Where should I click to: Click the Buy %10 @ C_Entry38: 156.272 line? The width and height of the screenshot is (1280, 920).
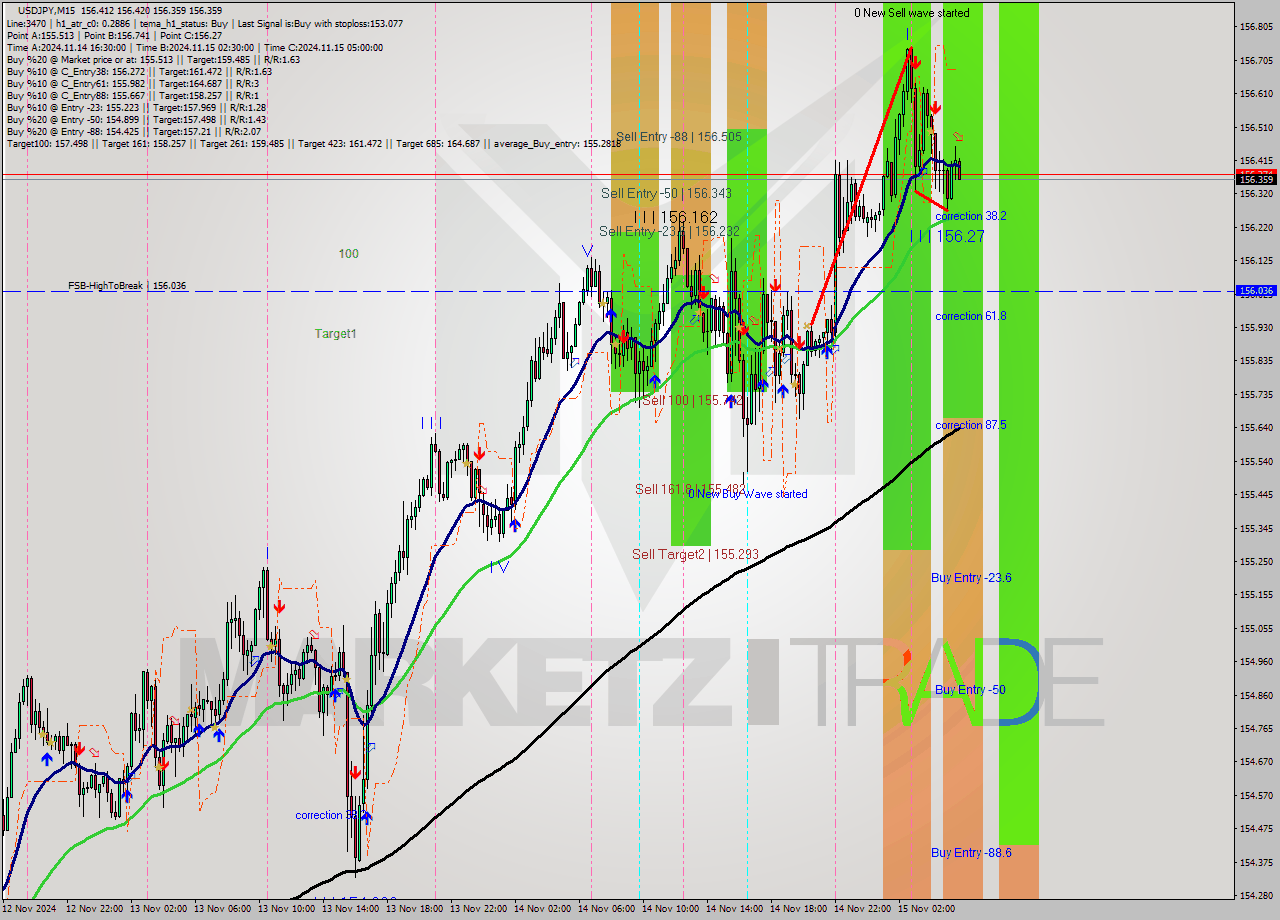point(139,71)
